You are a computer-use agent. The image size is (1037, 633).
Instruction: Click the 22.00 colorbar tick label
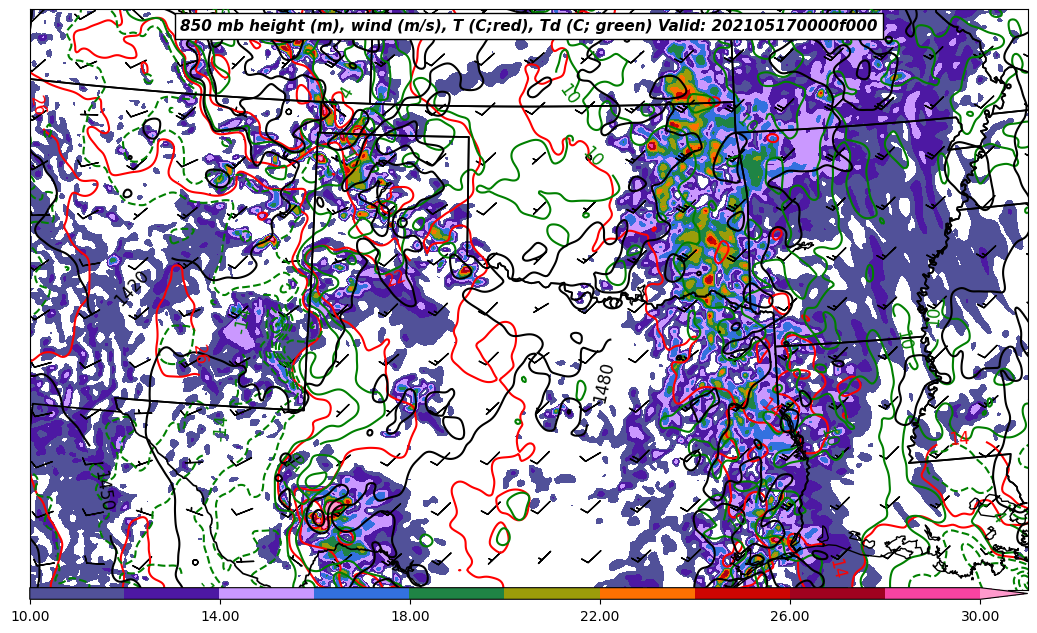point(600,617)
